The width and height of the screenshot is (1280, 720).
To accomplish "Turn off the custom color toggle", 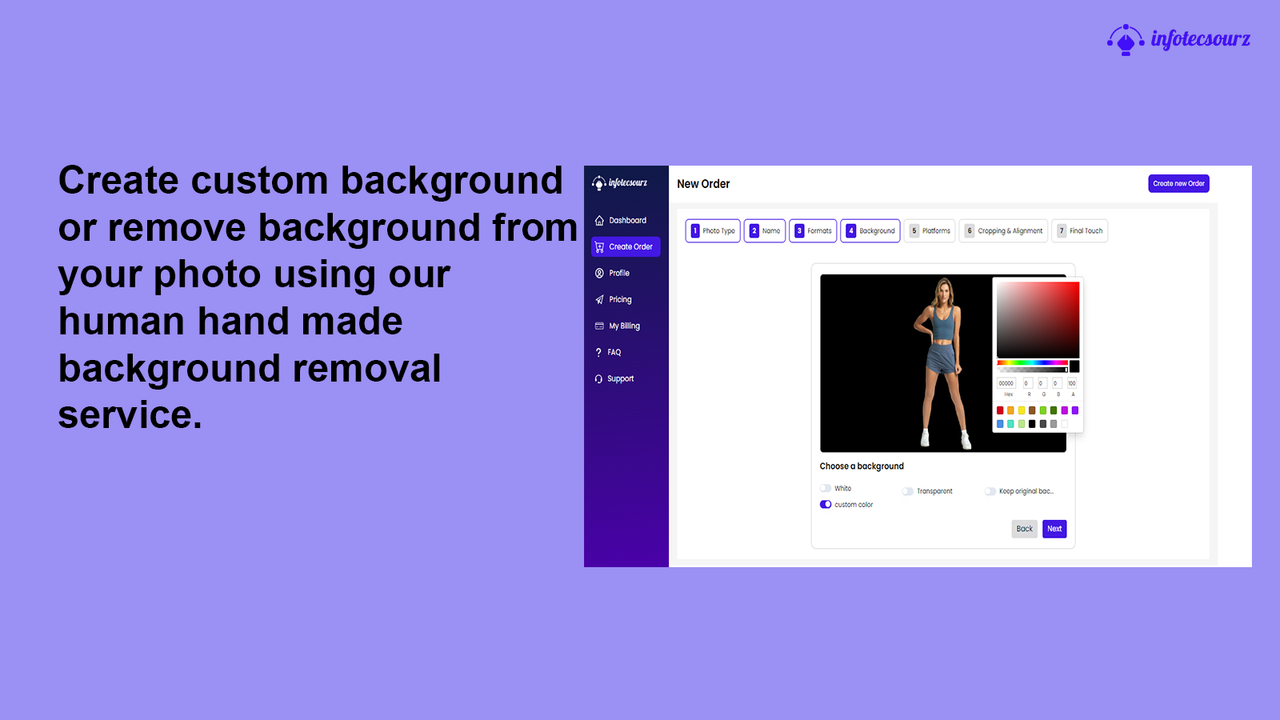I will (826, 505).
